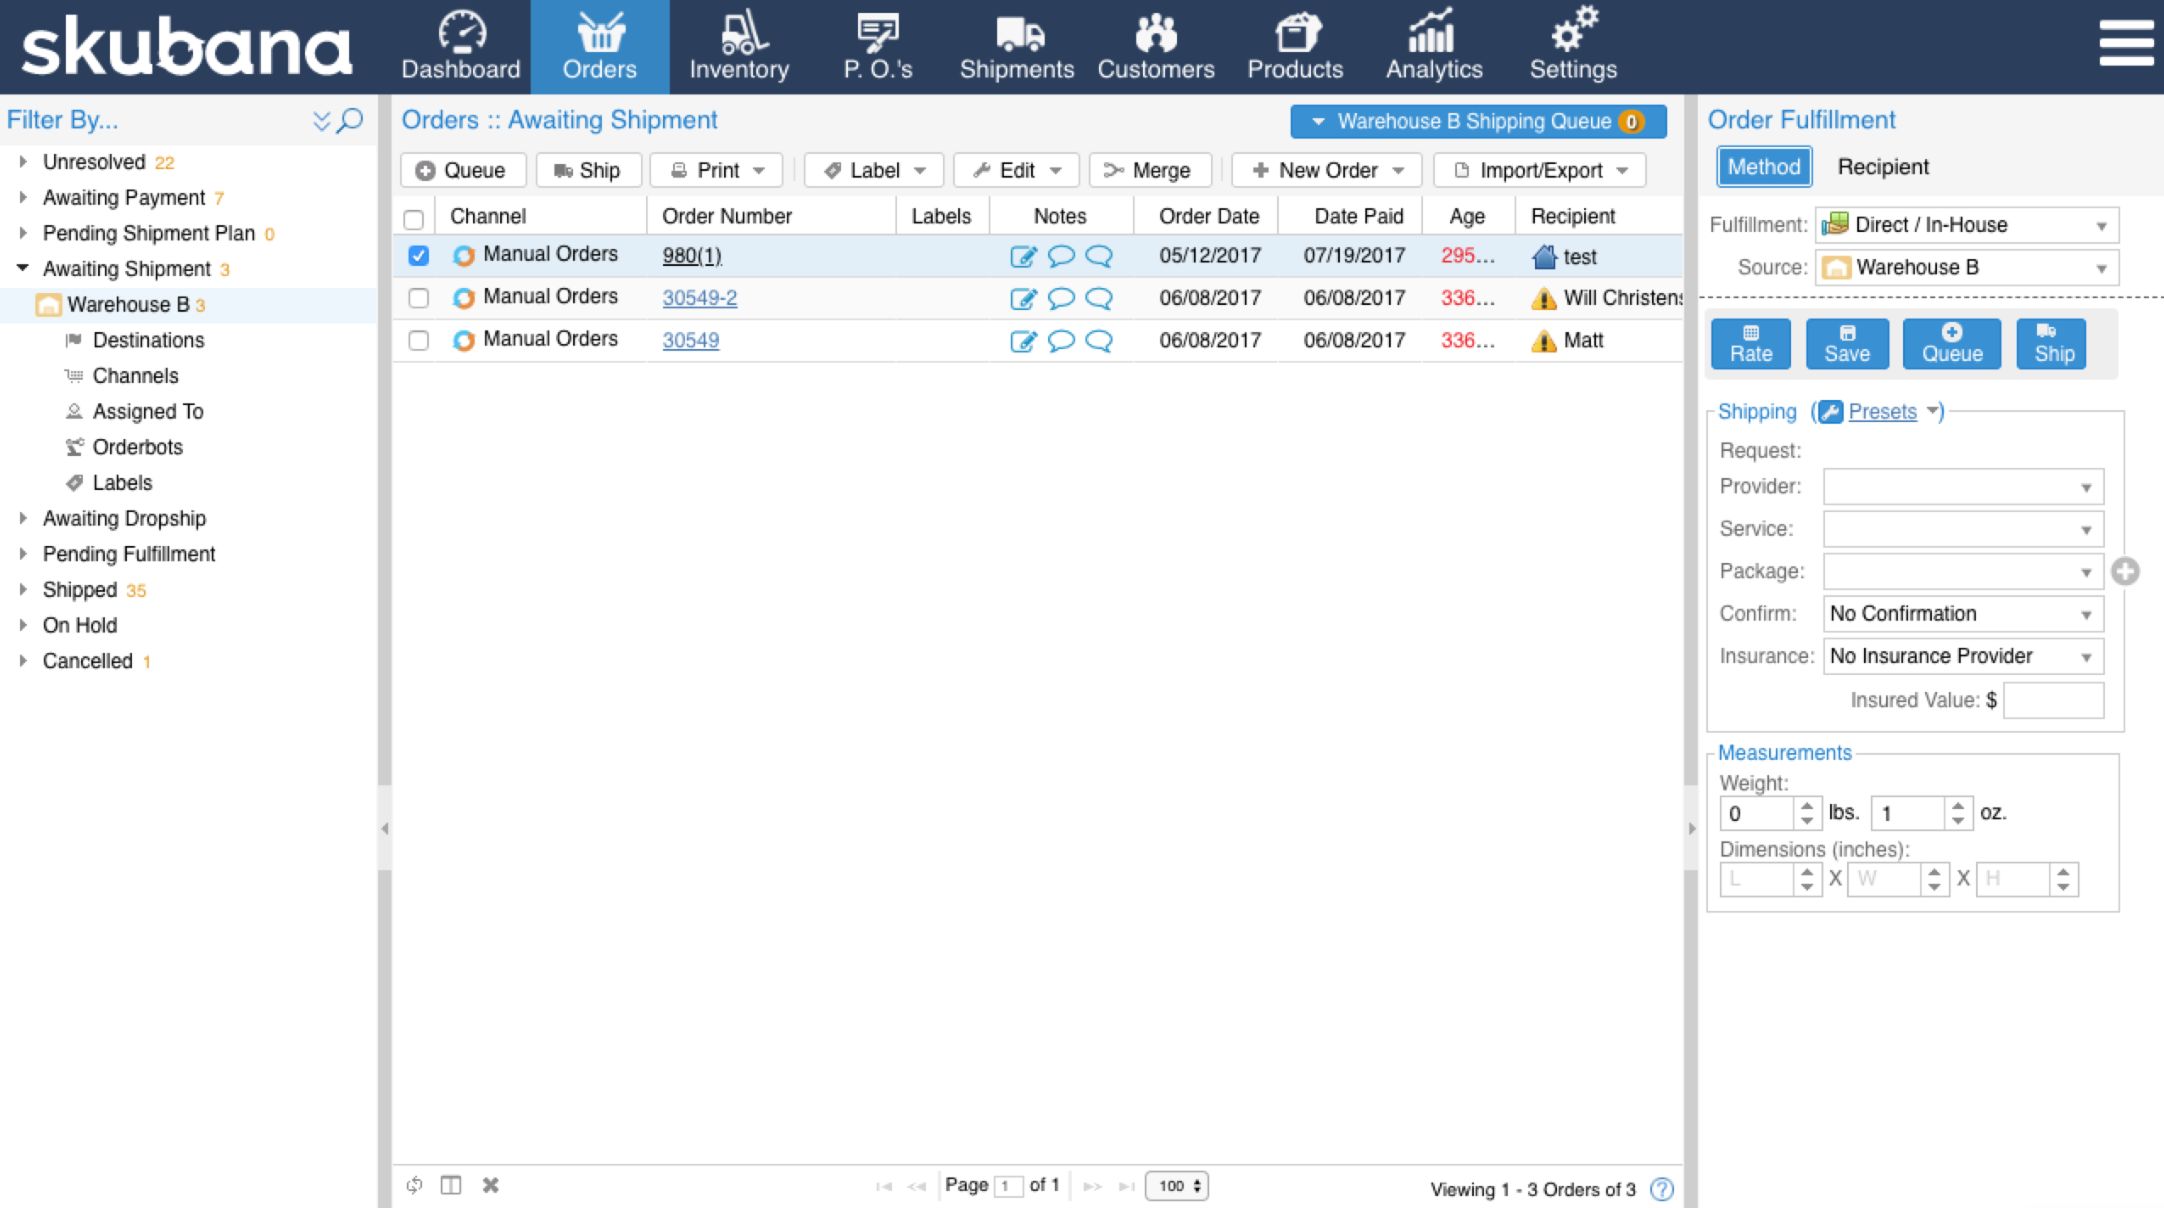Open the shipping Provider dropdown

click(1963, 487)
